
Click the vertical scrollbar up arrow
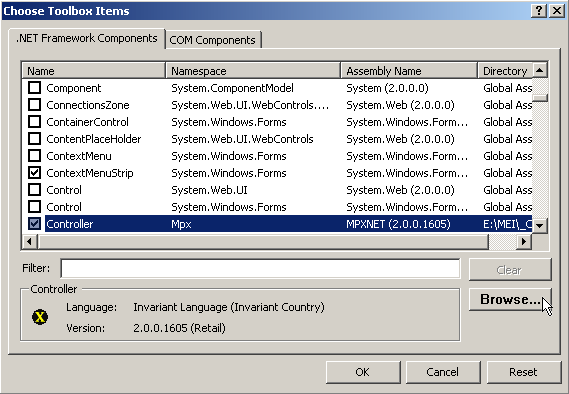(x=540, y=70)
